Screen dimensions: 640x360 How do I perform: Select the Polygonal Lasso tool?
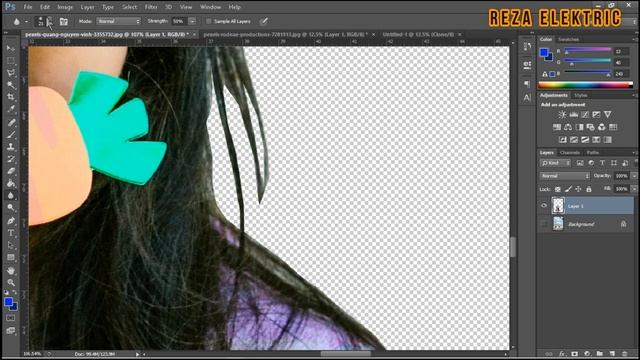tap(11, 73)
